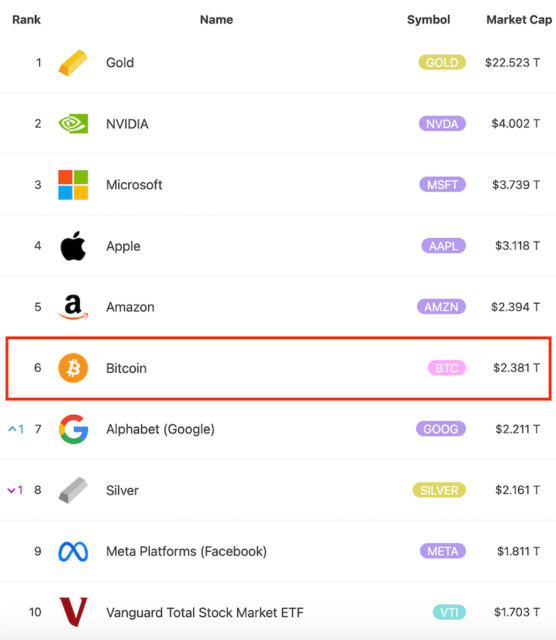
Task: Select the orange Bitcoin icon
Action: click(x=73, y=368)
